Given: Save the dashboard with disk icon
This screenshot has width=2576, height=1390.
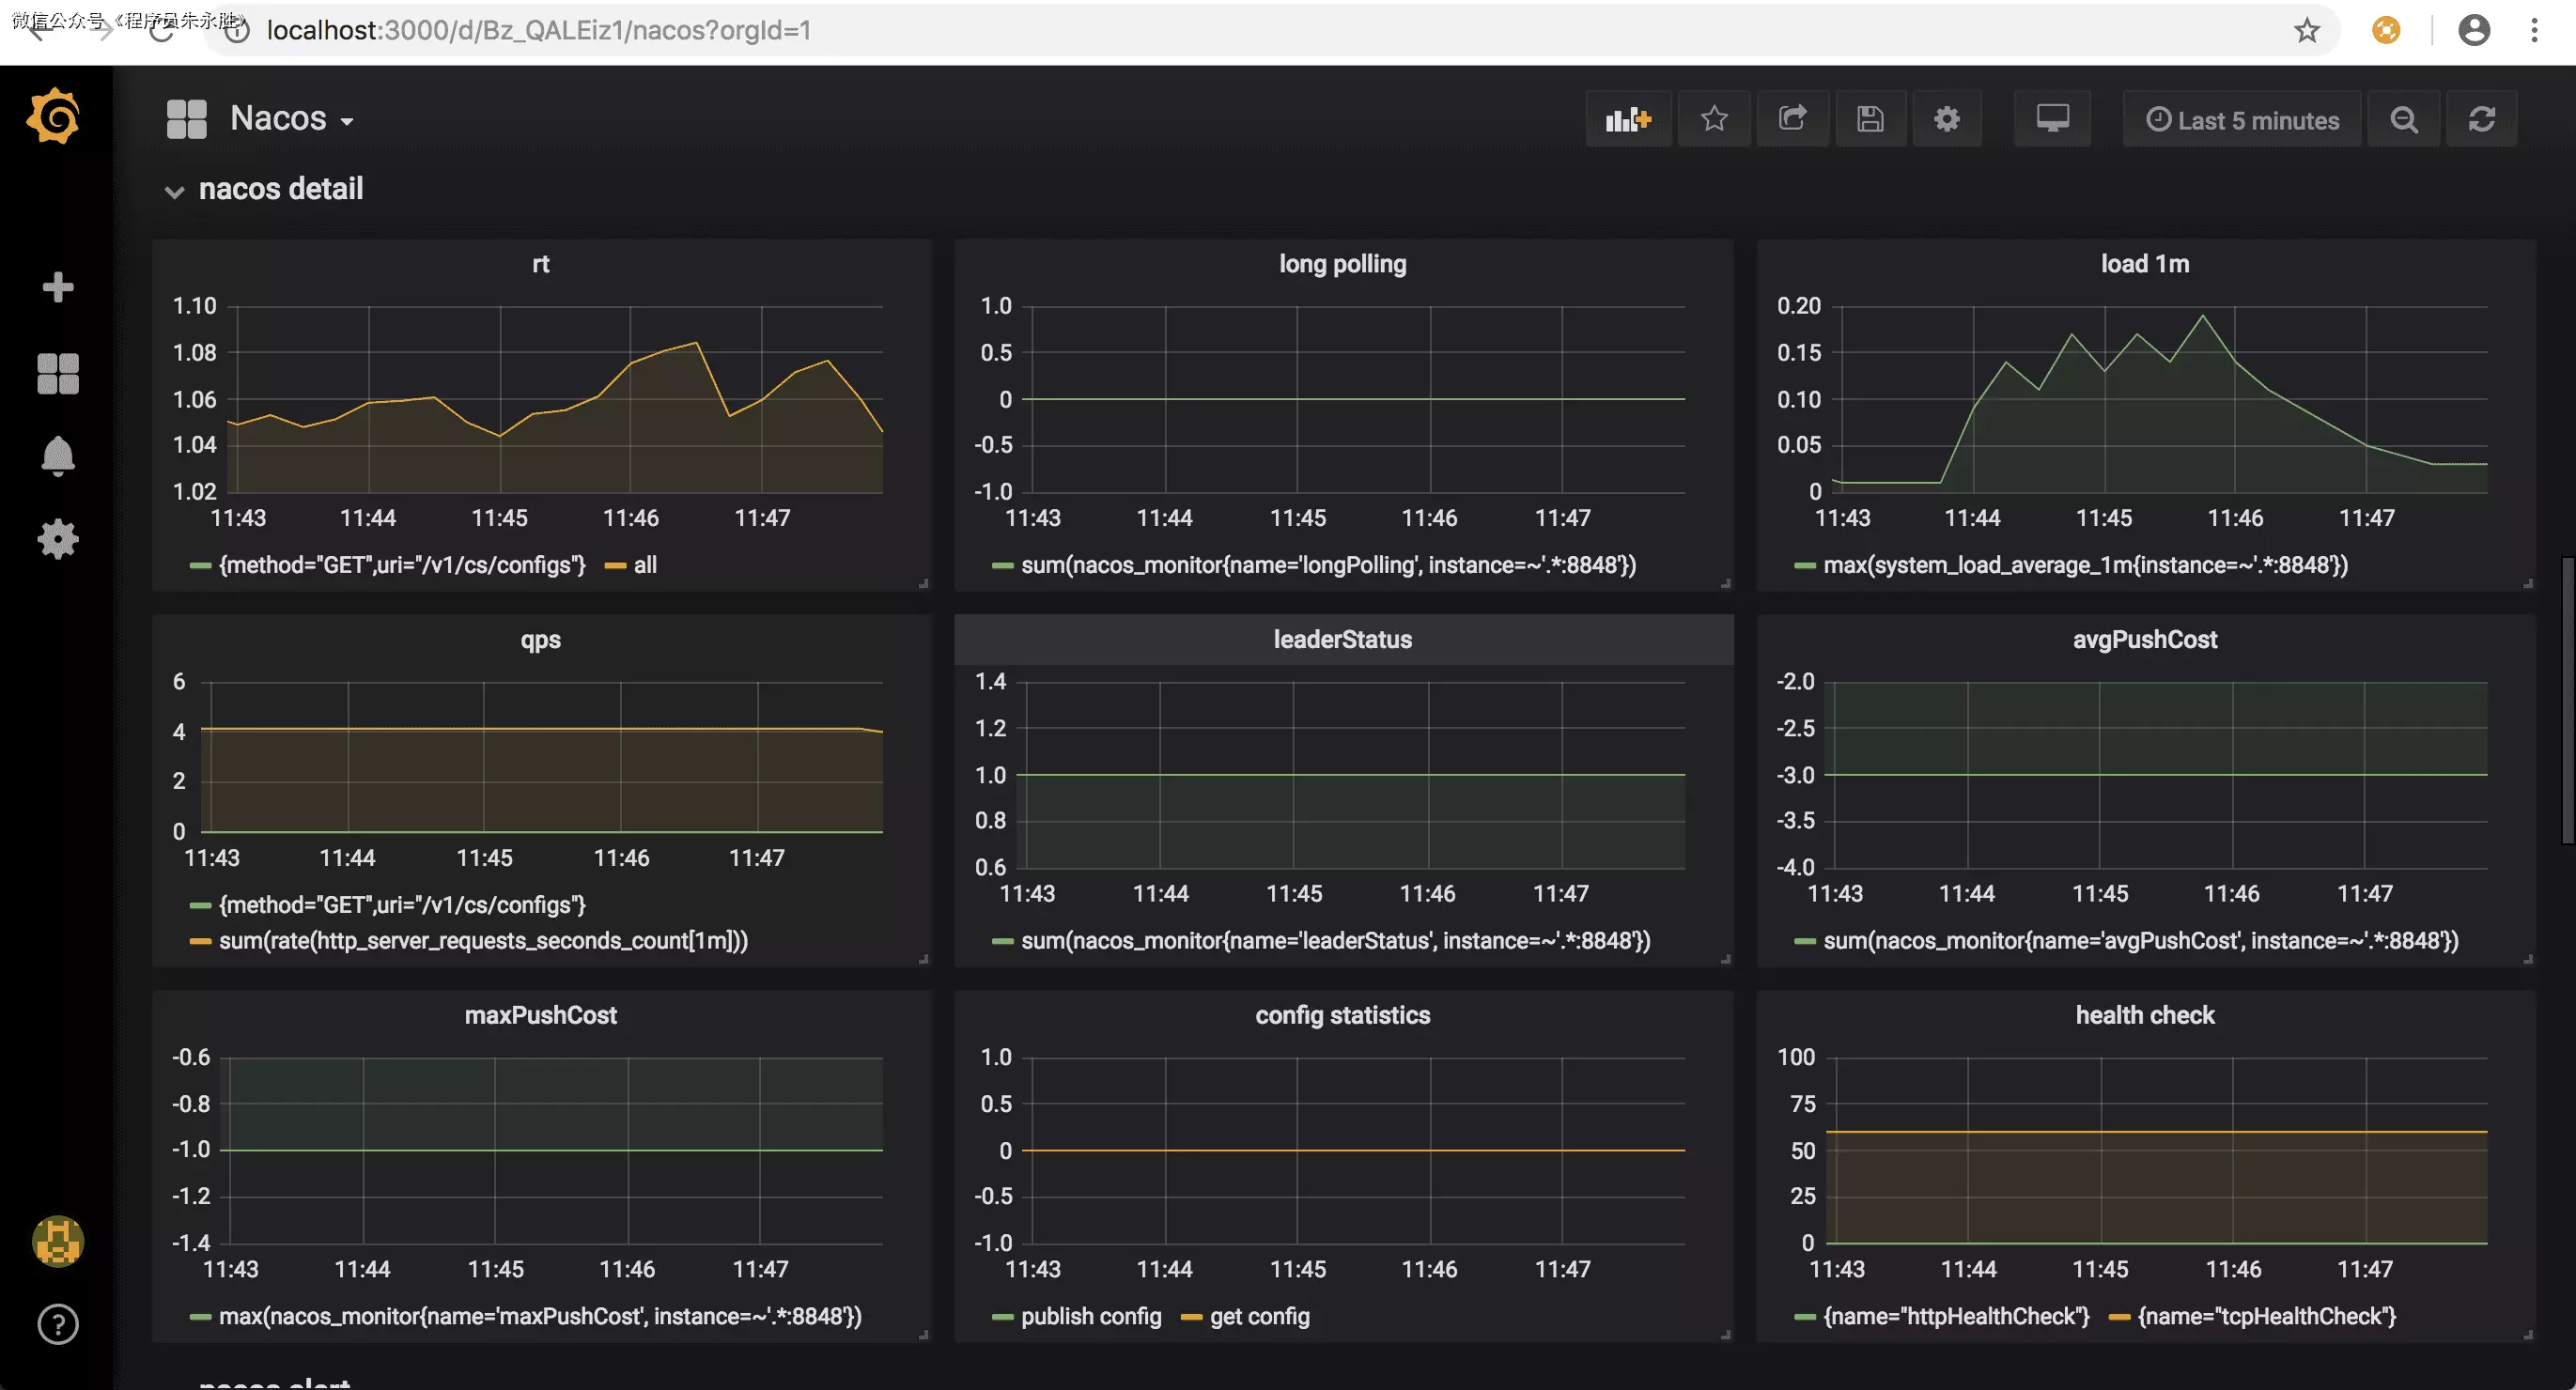Looking at the screenshot, I should point(1870,120).
